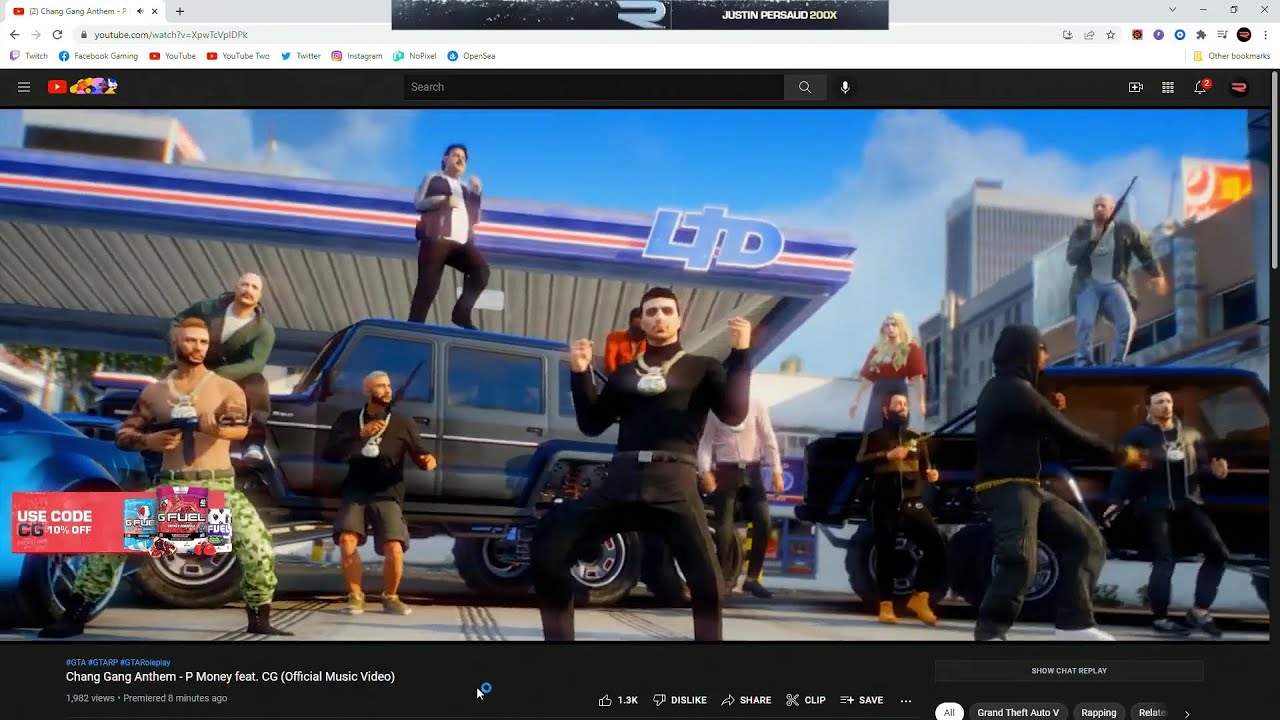This screenshot has width=1280, height=720.
Task: Install the app from the address bar
Action: (x=1068, y=34)
